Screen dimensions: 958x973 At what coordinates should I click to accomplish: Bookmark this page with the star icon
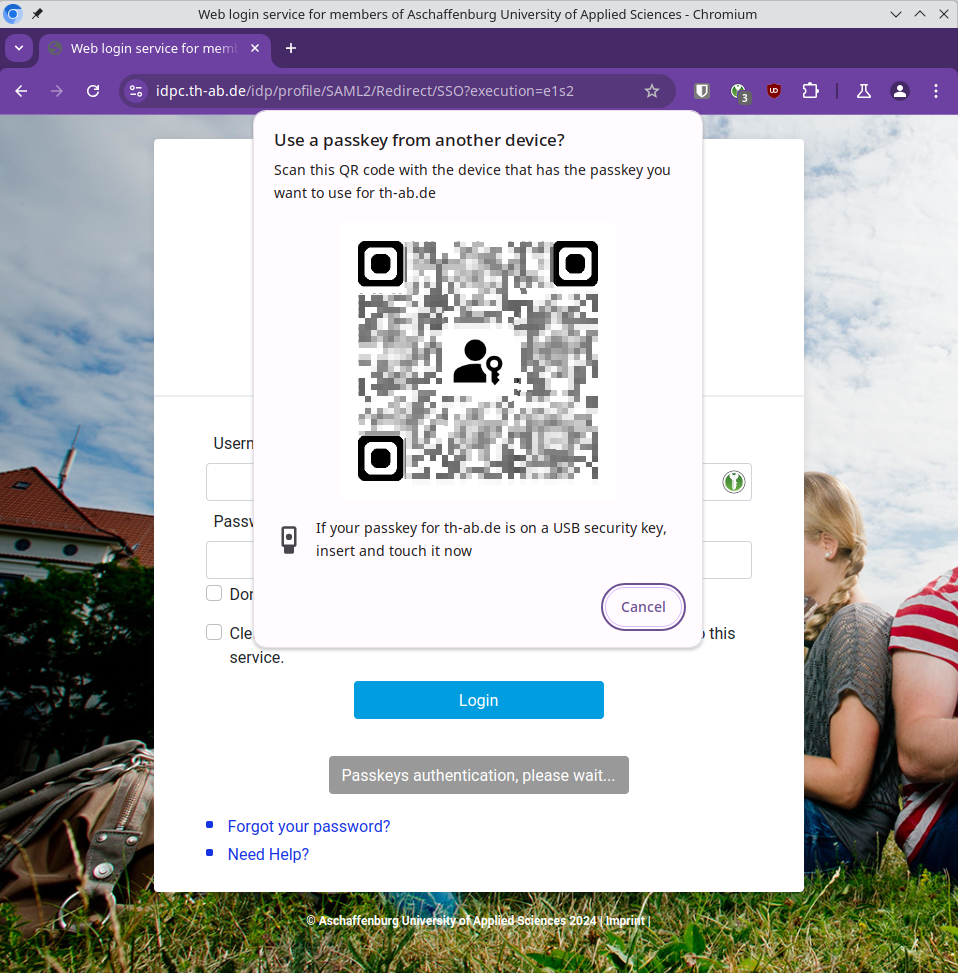click(651, 91)
